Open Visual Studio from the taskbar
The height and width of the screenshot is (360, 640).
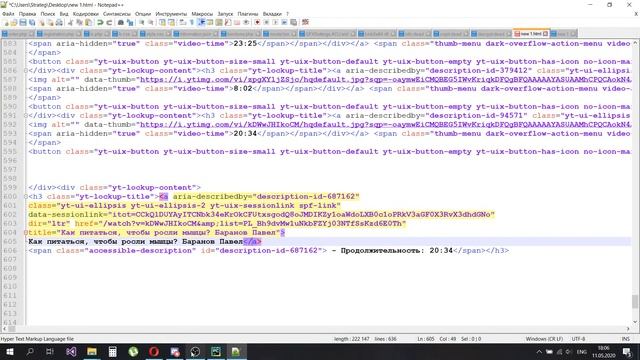point(71,351)
